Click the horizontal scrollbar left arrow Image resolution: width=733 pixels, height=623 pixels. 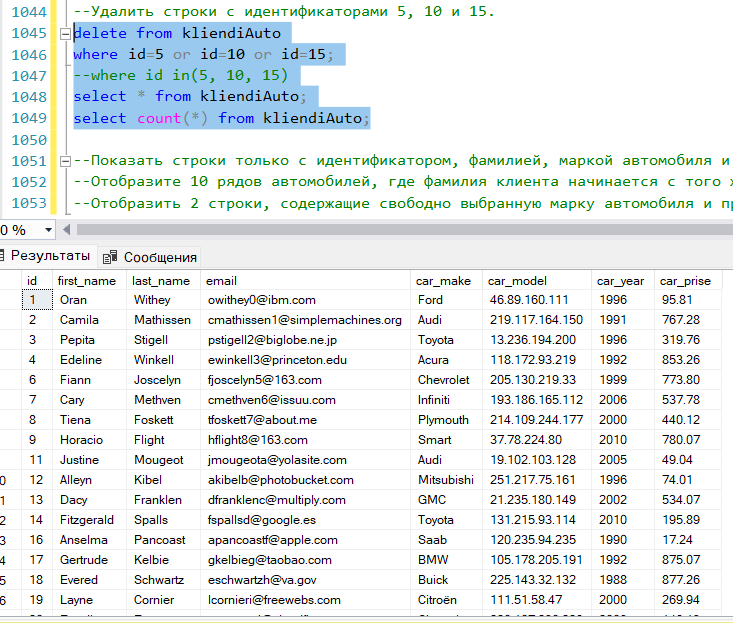coord(66,229)
